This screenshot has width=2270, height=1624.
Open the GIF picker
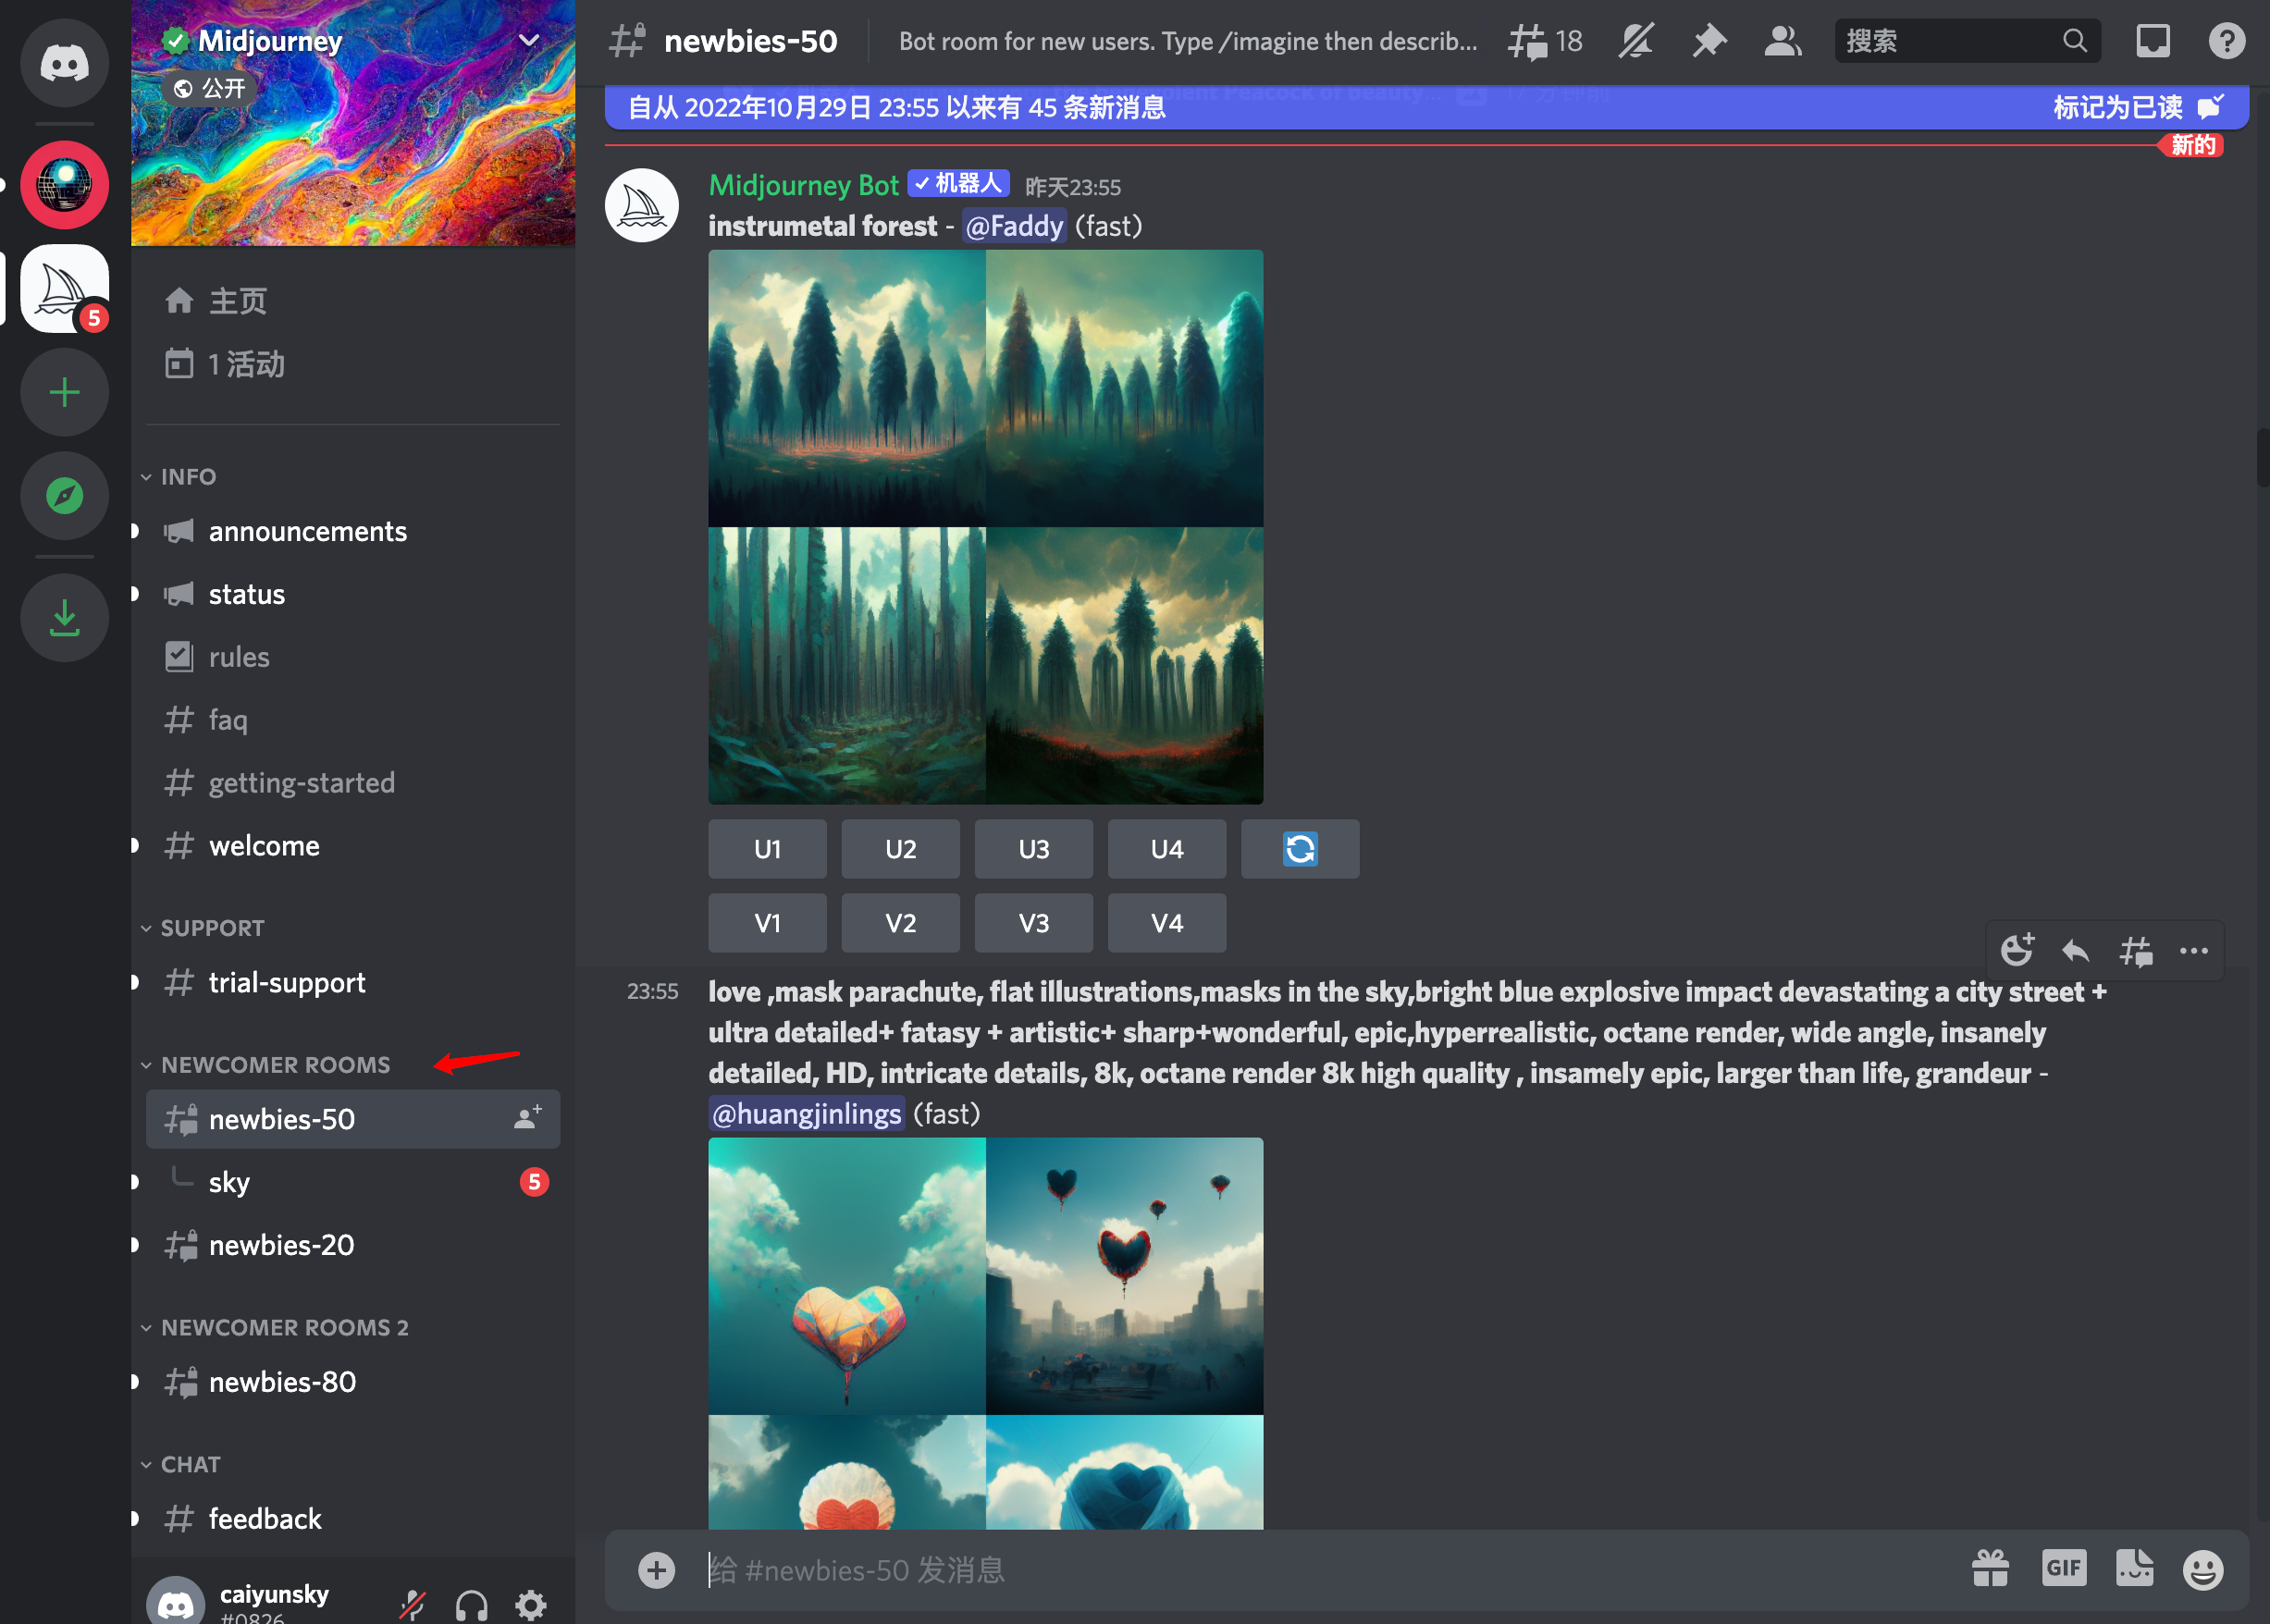[2063, 1568]
